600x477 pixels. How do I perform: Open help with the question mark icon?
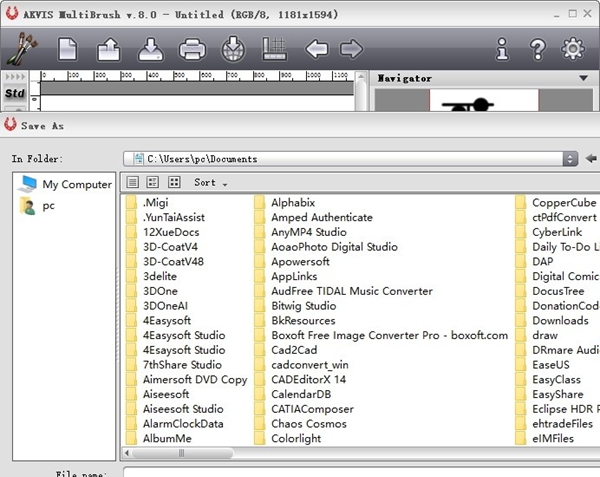point(538,49)
